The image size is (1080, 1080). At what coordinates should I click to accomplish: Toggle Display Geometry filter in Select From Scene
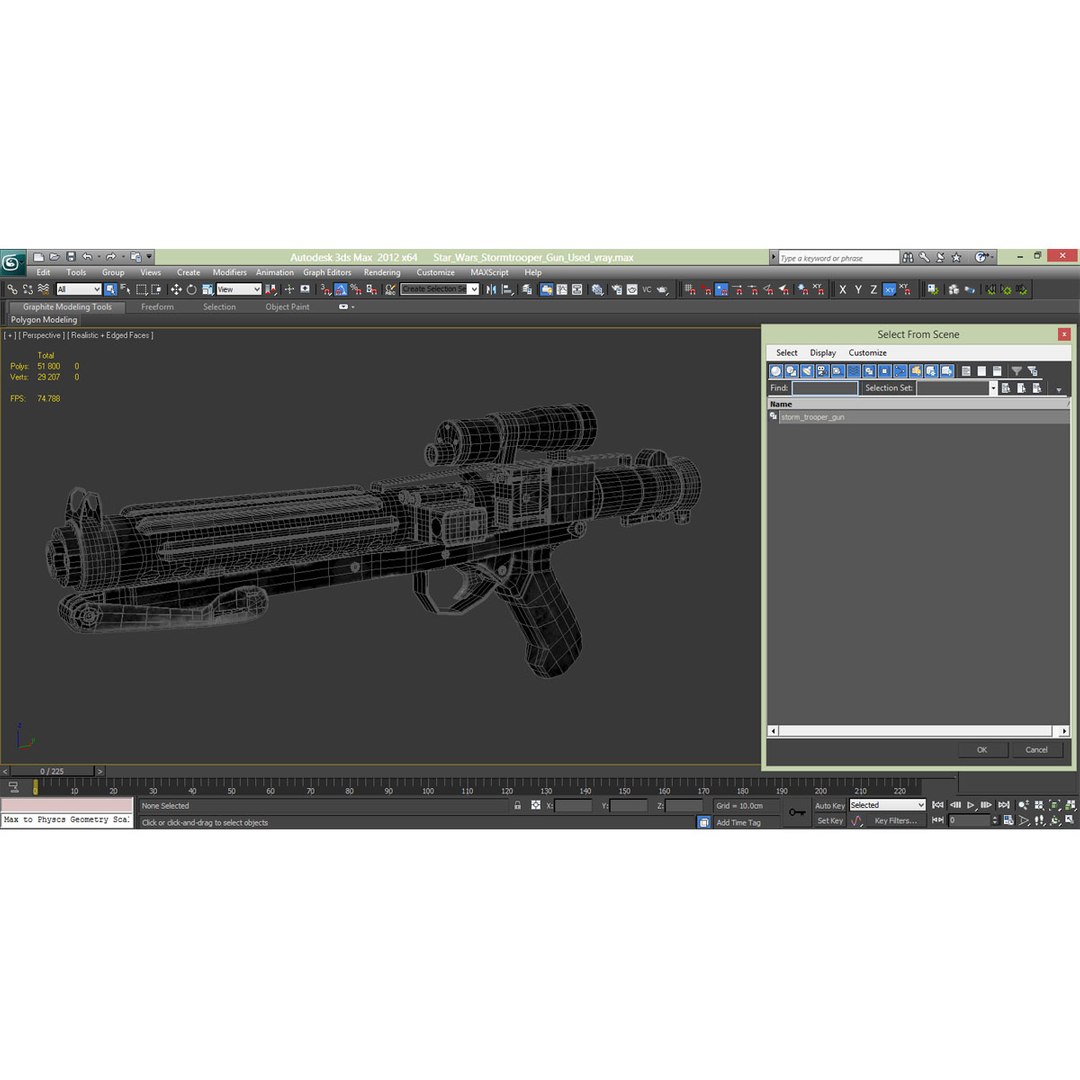click(x=776, y=371)
